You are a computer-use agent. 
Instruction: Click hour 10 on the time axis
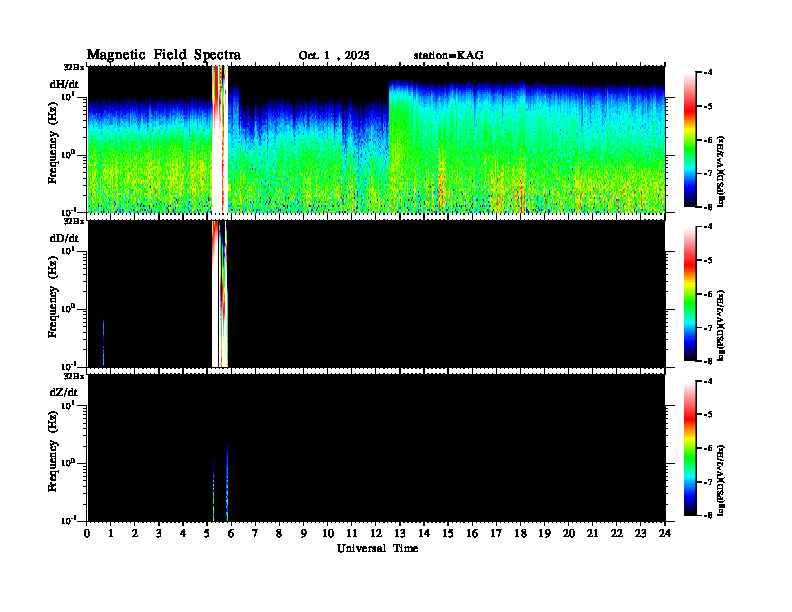click(328, 534)
